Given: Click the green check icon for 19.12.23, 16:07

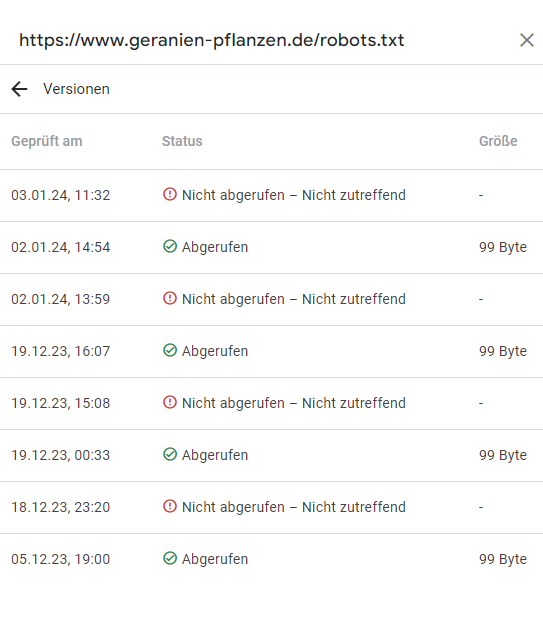Looking at the screenshot, I should [170, 350].
